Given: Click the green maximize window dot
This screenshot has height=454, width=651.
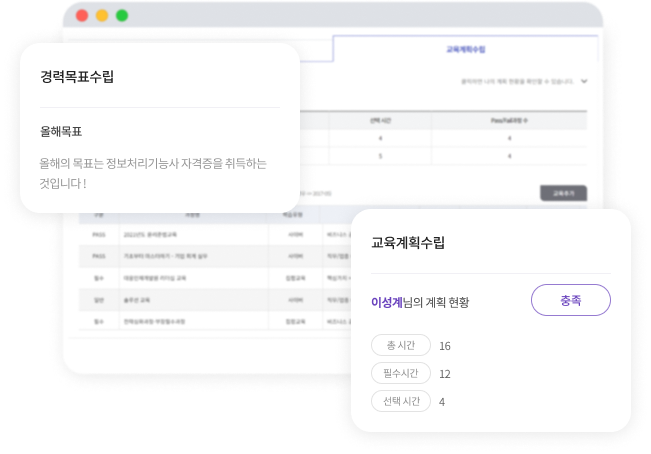Looking at the screenshot, I should 122,15.
